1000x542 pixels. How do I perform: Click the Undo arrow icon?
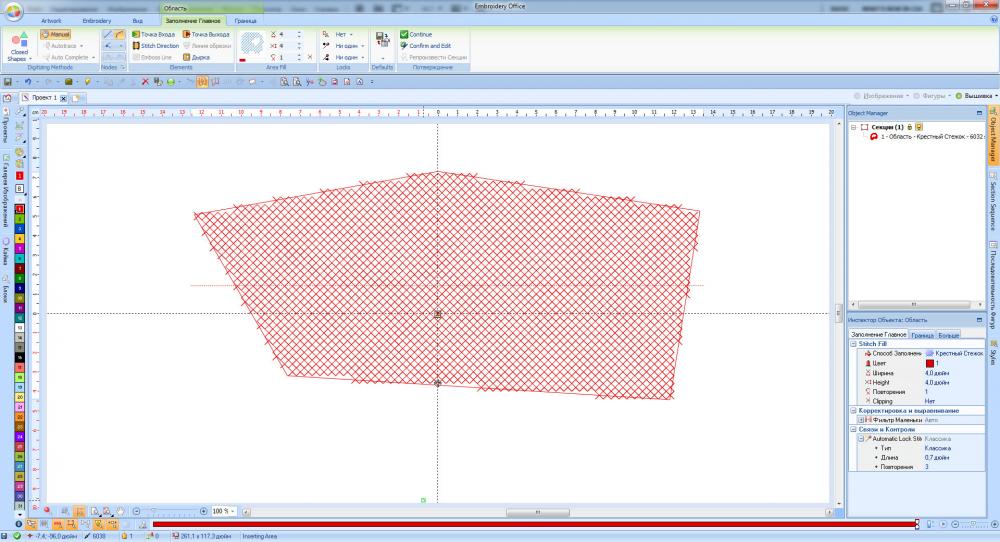pos(27,81)
